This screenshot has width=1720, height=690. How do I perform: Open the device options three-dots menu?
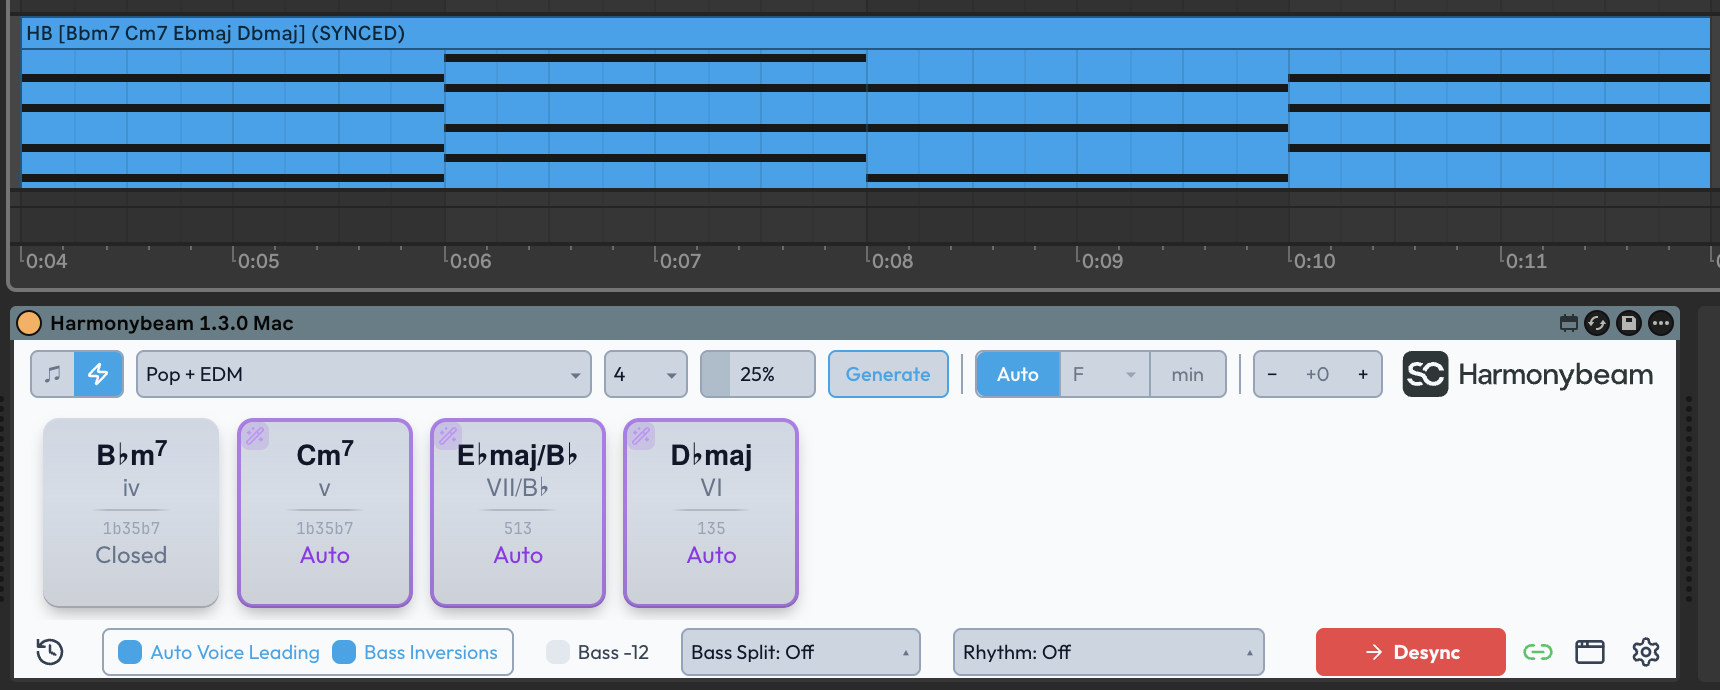pos(1661,323)
